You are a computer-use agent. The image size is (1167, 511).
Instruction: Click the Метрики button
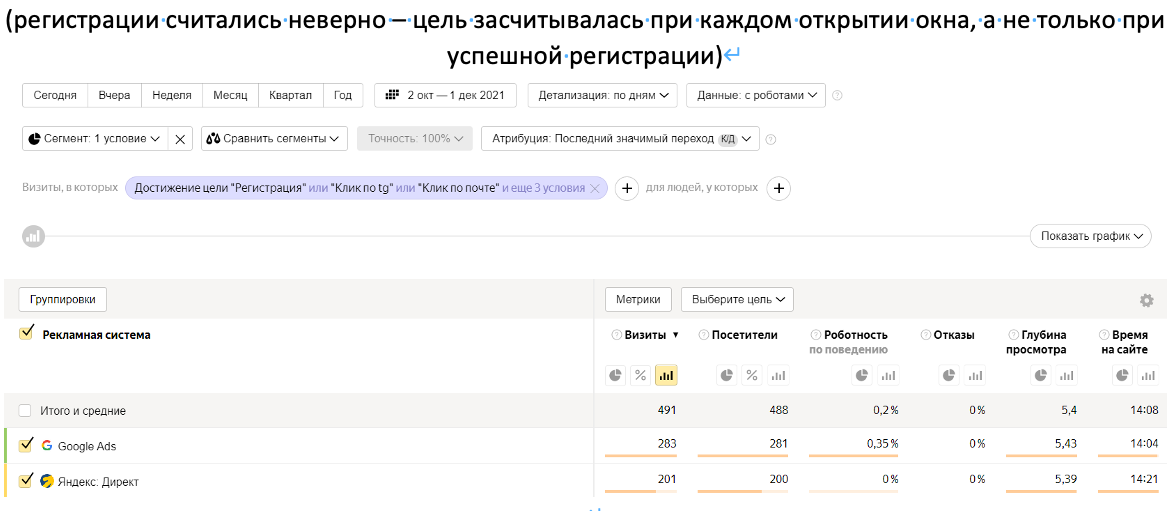pyautogui.click(x=639, y=299)
